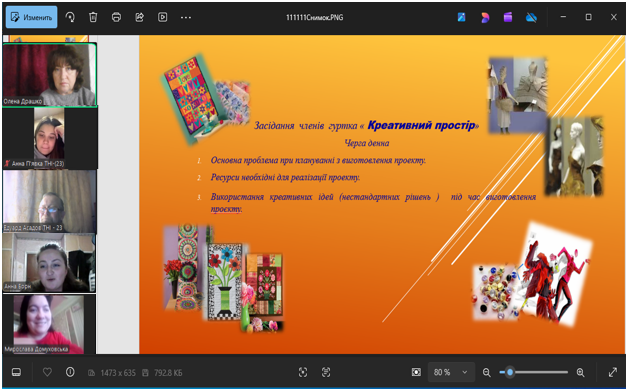629x390 pixels.
Task: Close the Photos window
Action: click(614, 17)
